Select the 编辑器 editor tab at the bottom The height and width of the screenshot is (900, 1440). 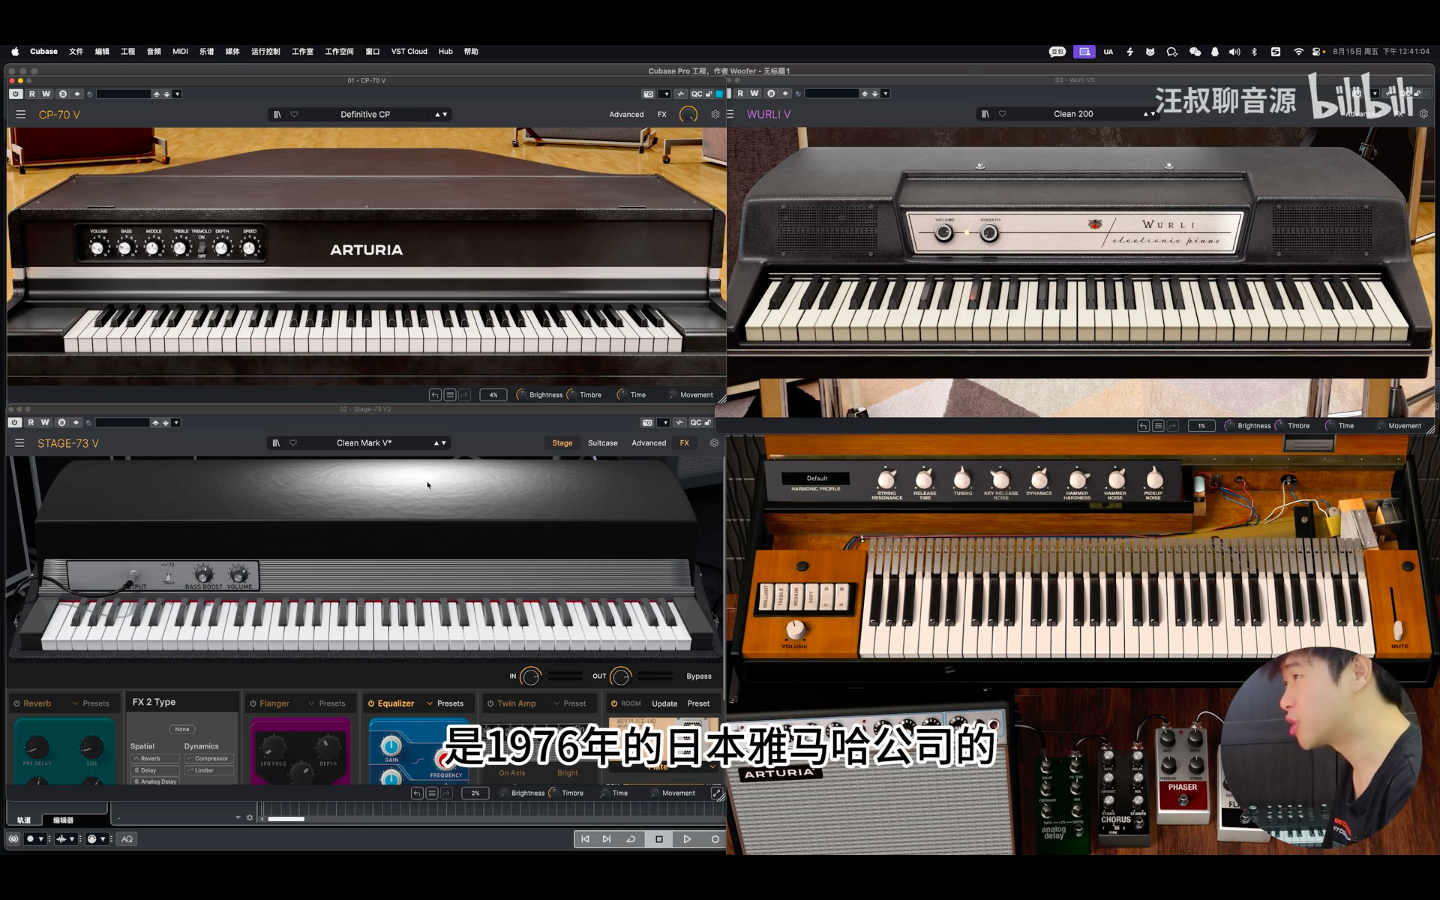click(x=63, y=820)
